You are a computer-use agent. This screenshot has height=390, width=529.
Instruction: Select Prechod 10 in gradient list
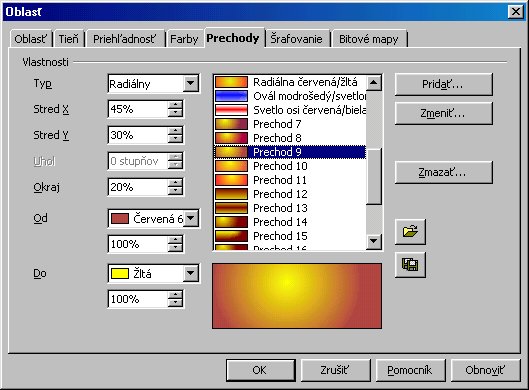coord(290,166)
